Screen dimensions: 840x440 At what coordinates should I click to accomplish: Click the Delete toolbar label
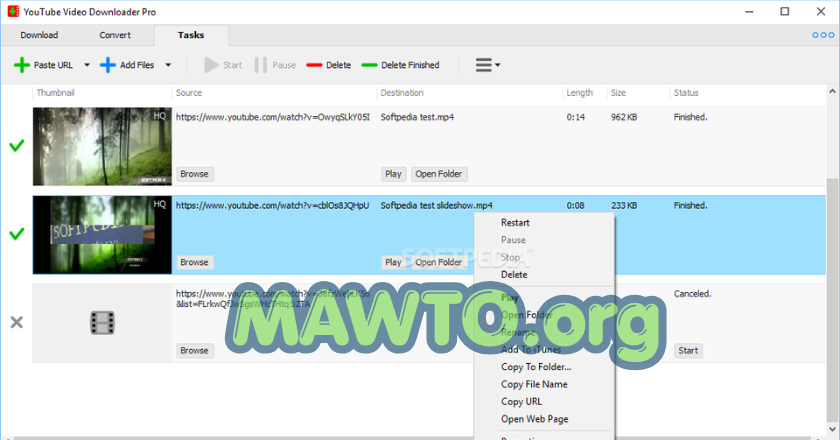pos(339,65)
